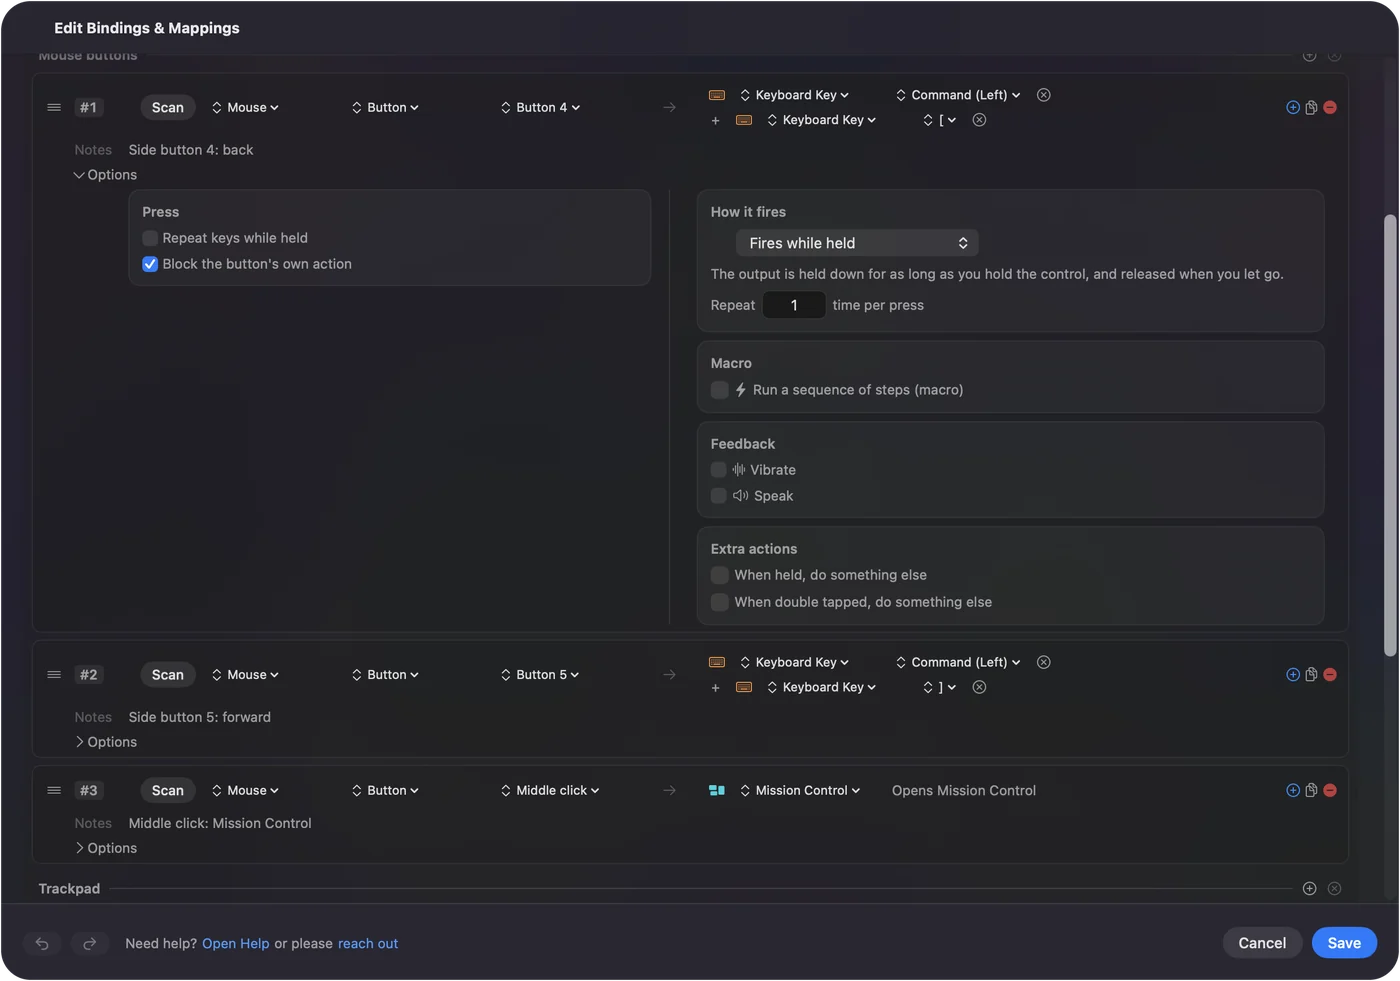
Task: Add another output key to binding #1
Action: [715, 121]
